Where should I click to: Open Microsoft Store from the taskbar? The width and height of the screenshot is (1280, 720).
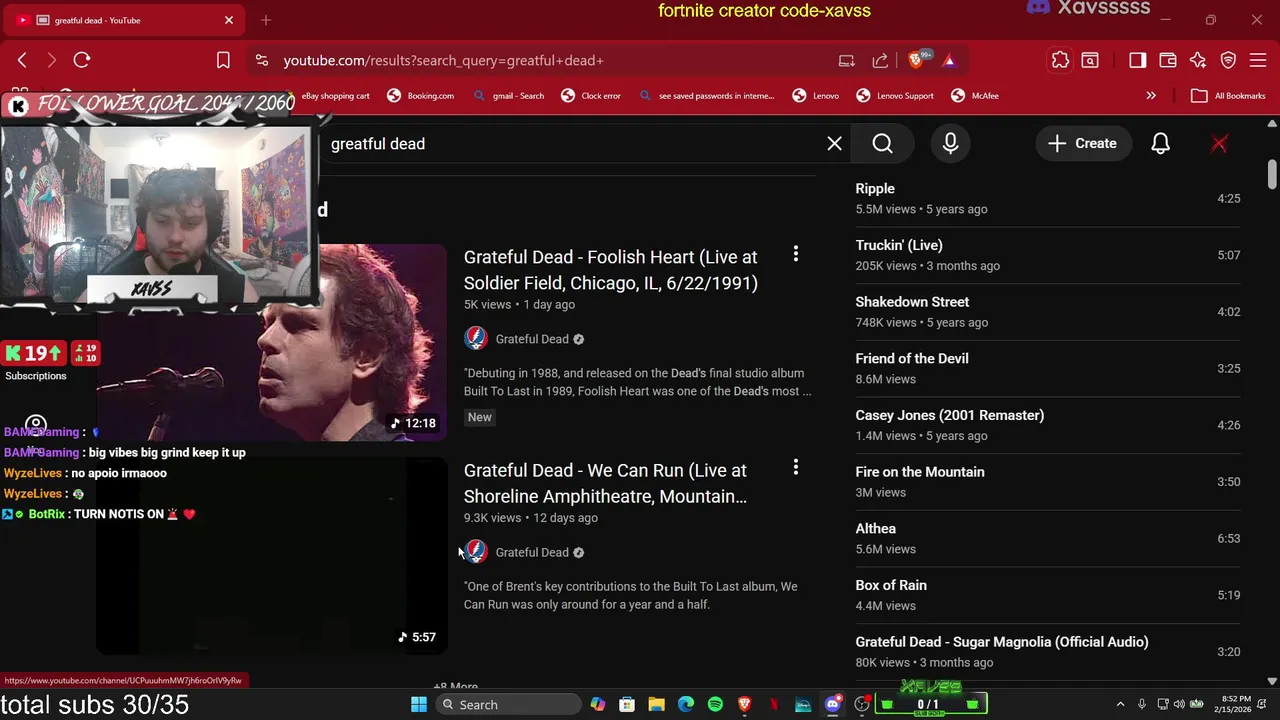(x=627, y=704)
